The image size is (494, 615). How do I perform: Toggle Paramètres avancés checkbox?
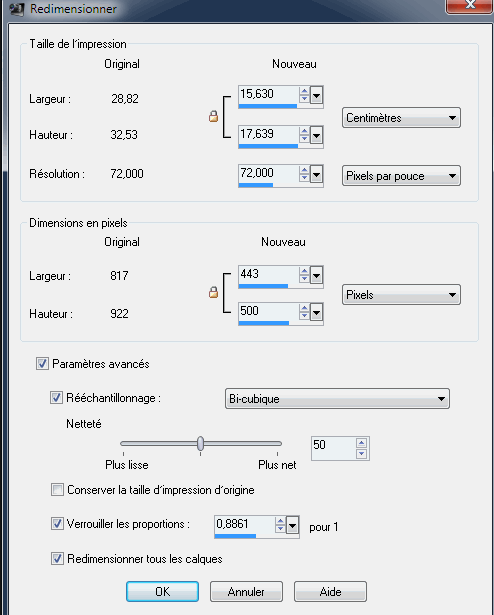tap(42, 364)
